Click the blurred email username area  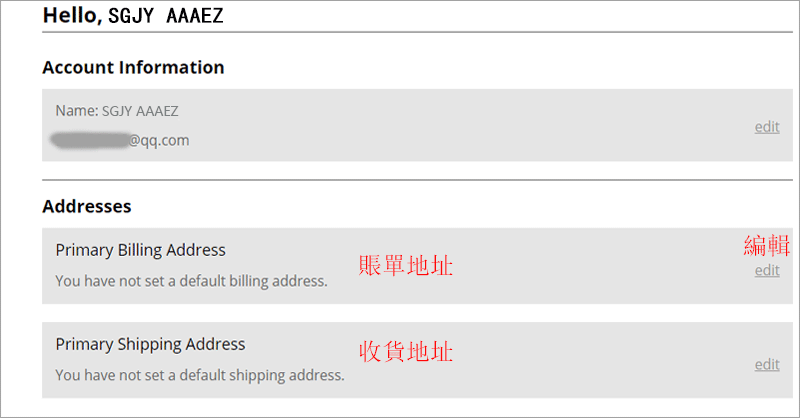89,140
